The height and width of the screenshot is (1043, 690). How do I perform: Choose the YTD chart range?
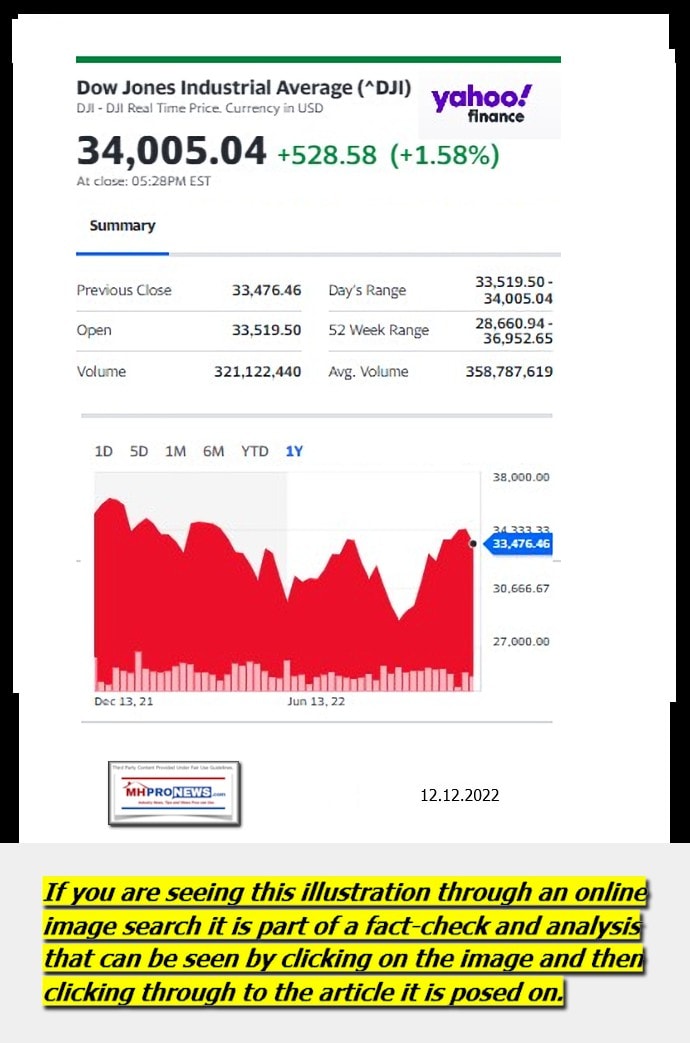[x=254, y=451]
